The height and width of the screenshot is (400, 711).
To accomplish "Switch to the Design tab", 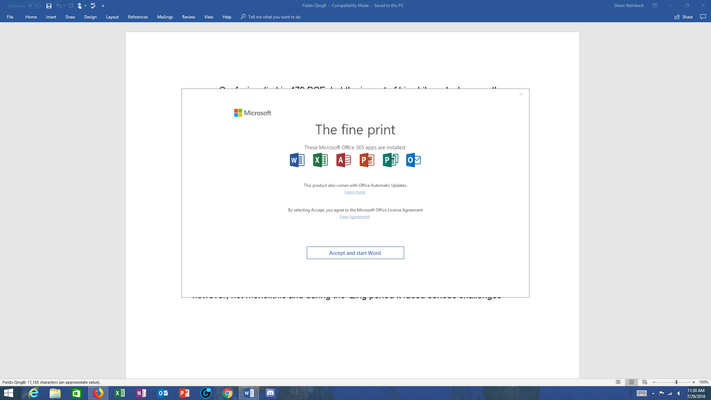I will [90, 17].
